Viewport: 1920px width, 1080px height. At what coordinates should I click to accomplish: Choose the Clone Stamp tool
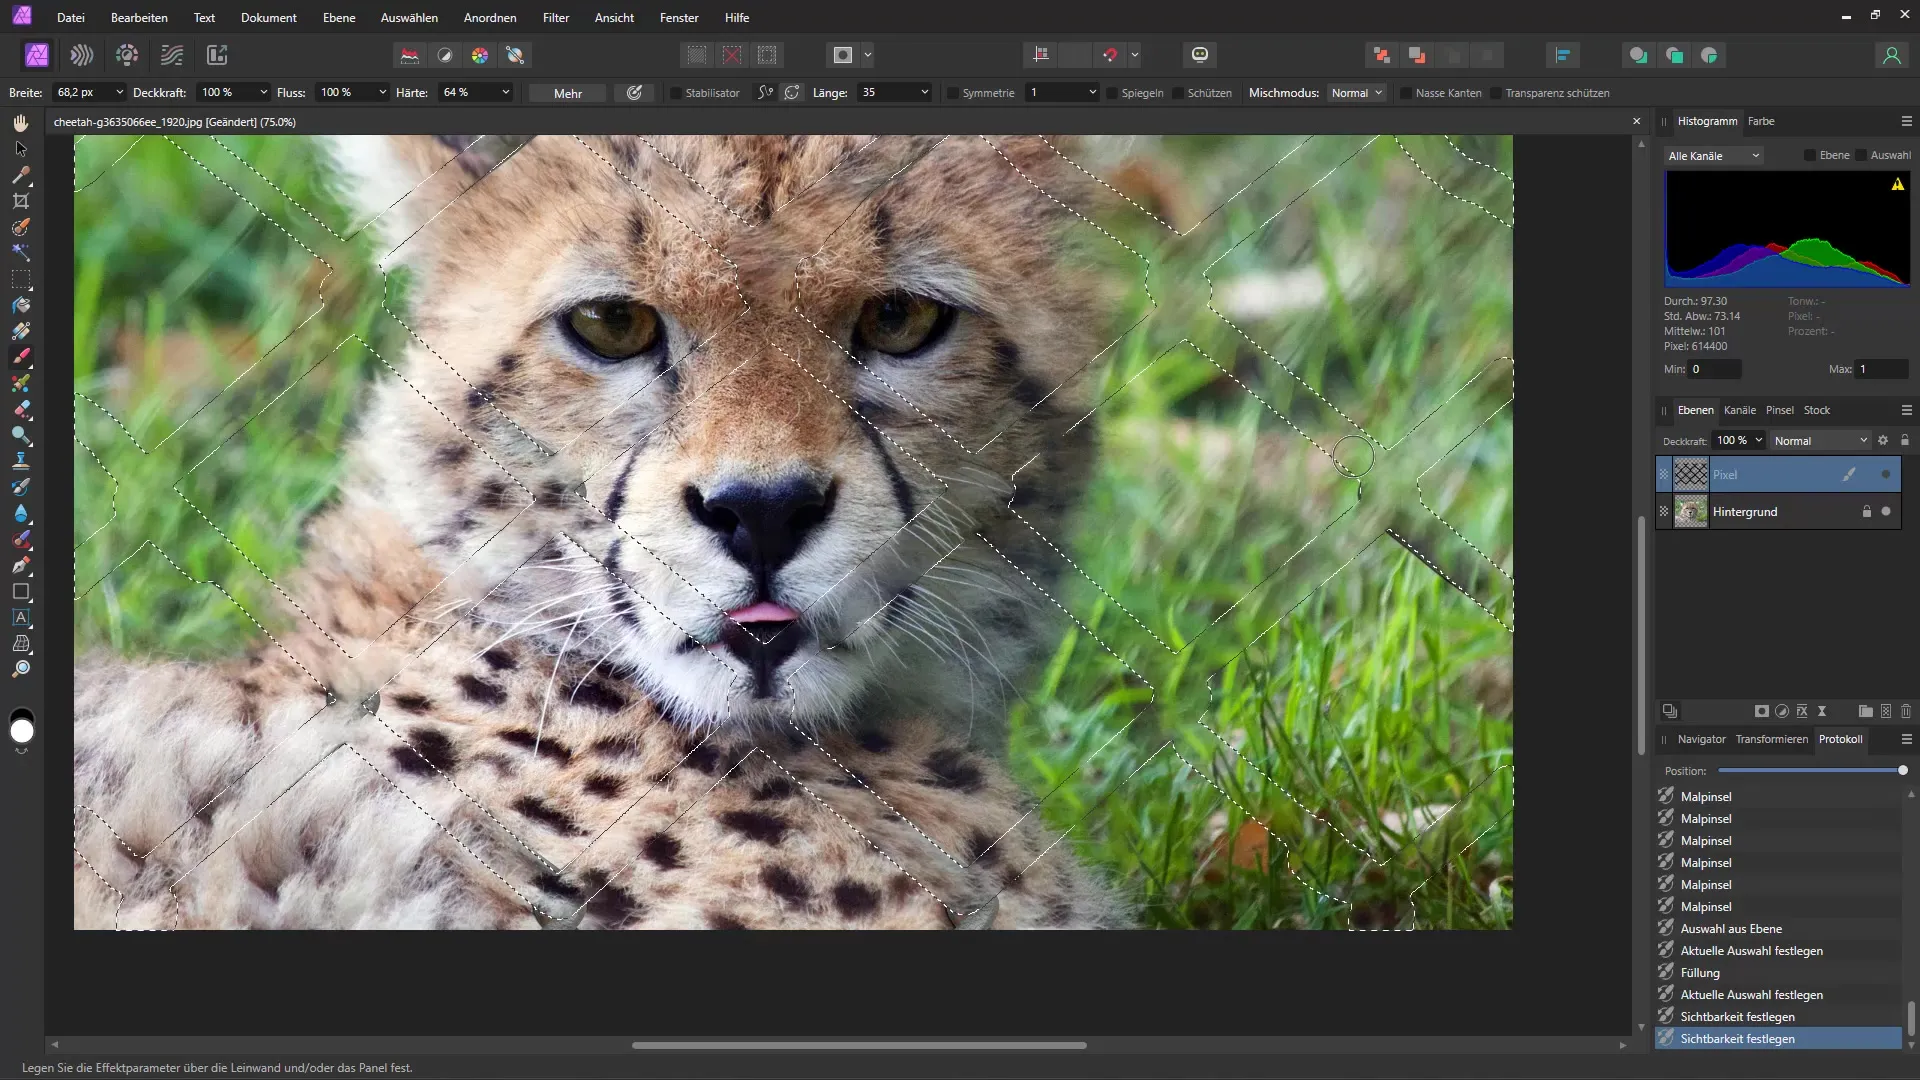tap(21, 460)
